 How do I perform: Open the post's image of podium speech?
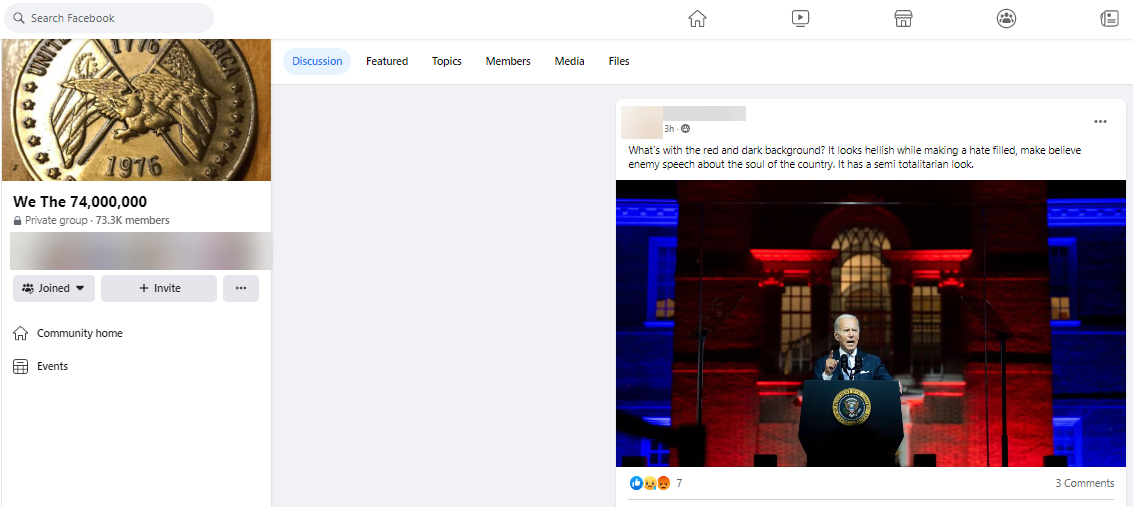(x=871, y=323)
